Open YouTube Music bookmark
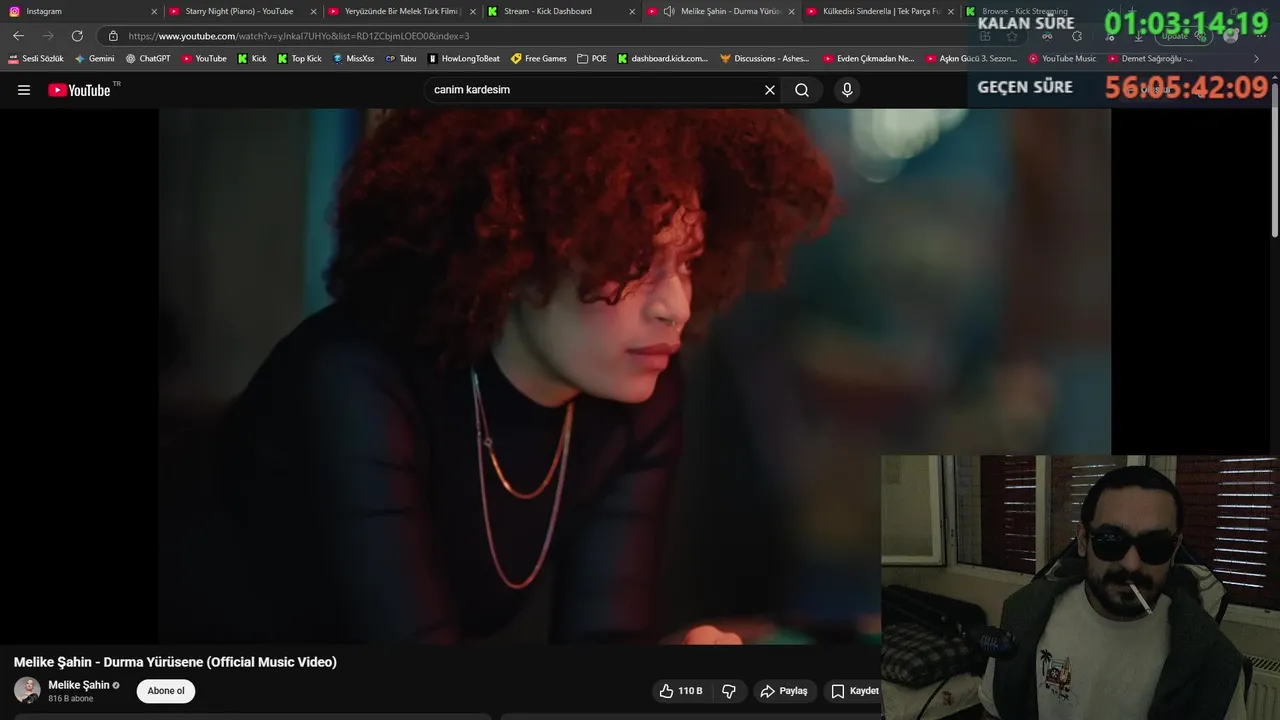This screenshot has width=1280, height=720. click(x=1062, y=59)
